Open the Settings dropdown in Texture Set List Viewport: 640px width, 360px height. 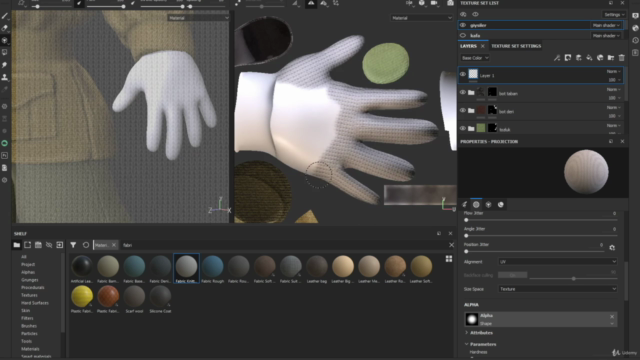click(614, 15)
